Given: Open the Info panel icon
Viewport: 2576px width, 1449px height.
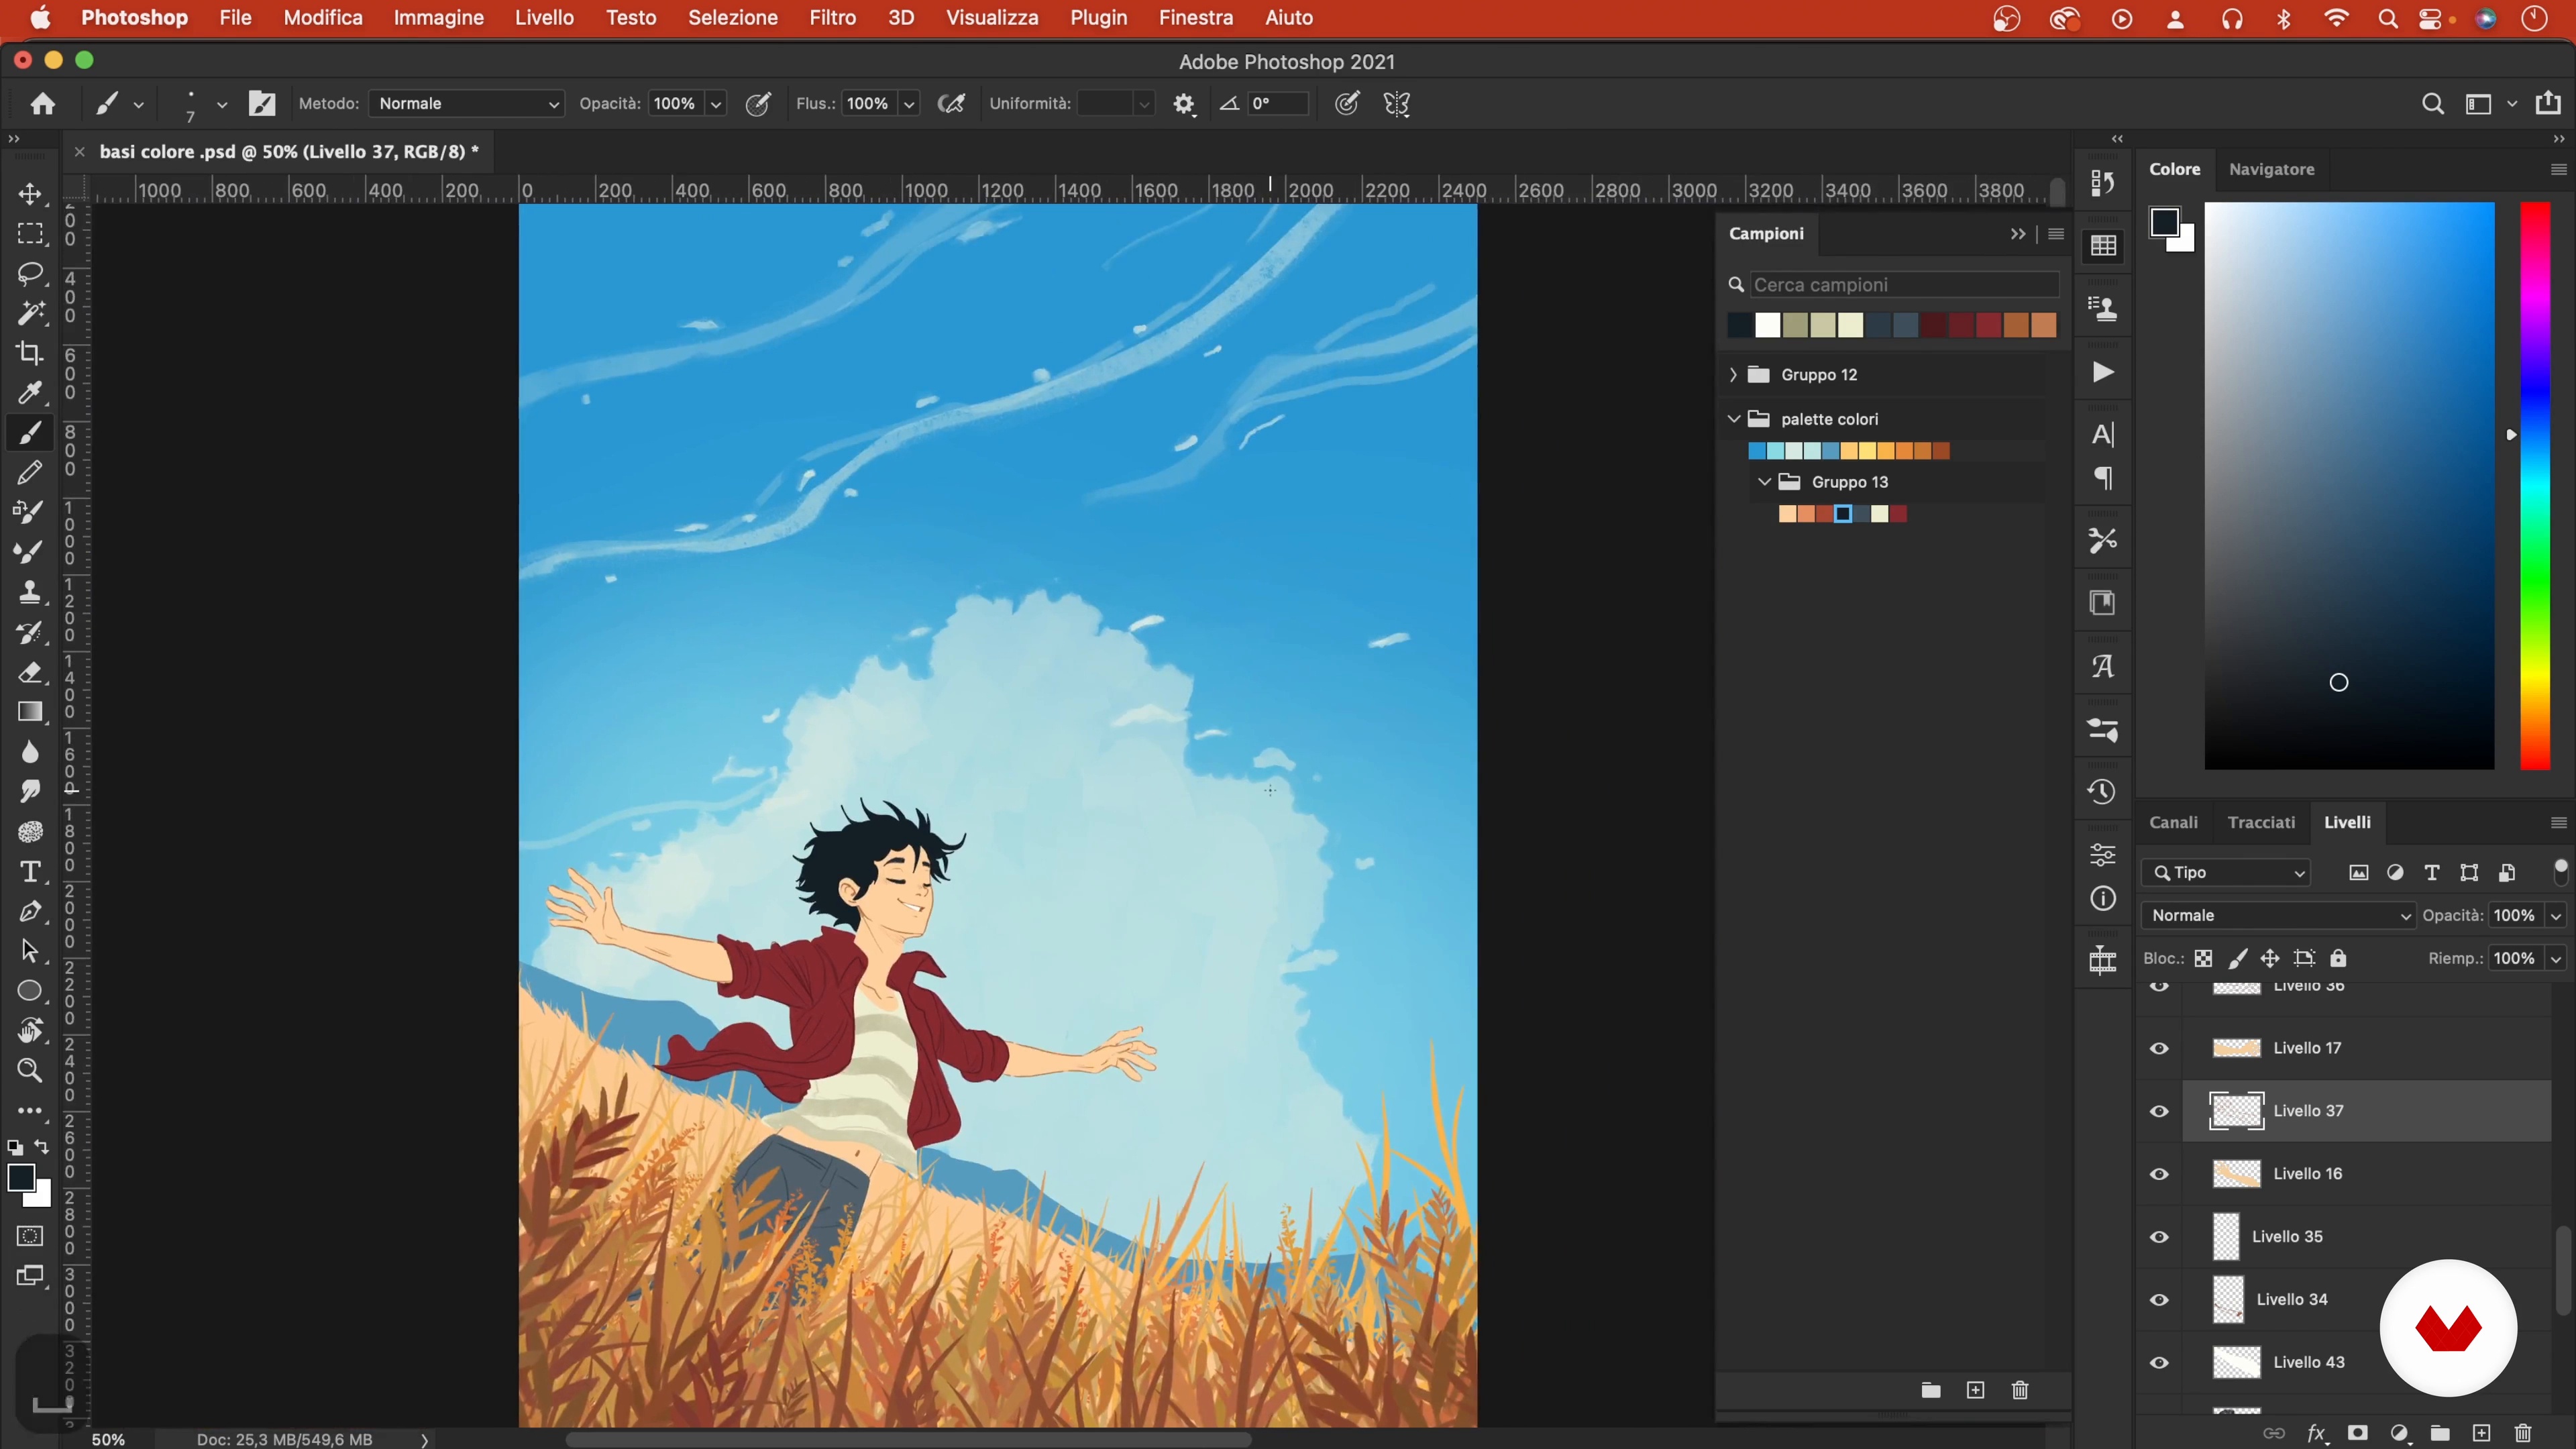Looking at the screenshot, I should [2103, 899].
